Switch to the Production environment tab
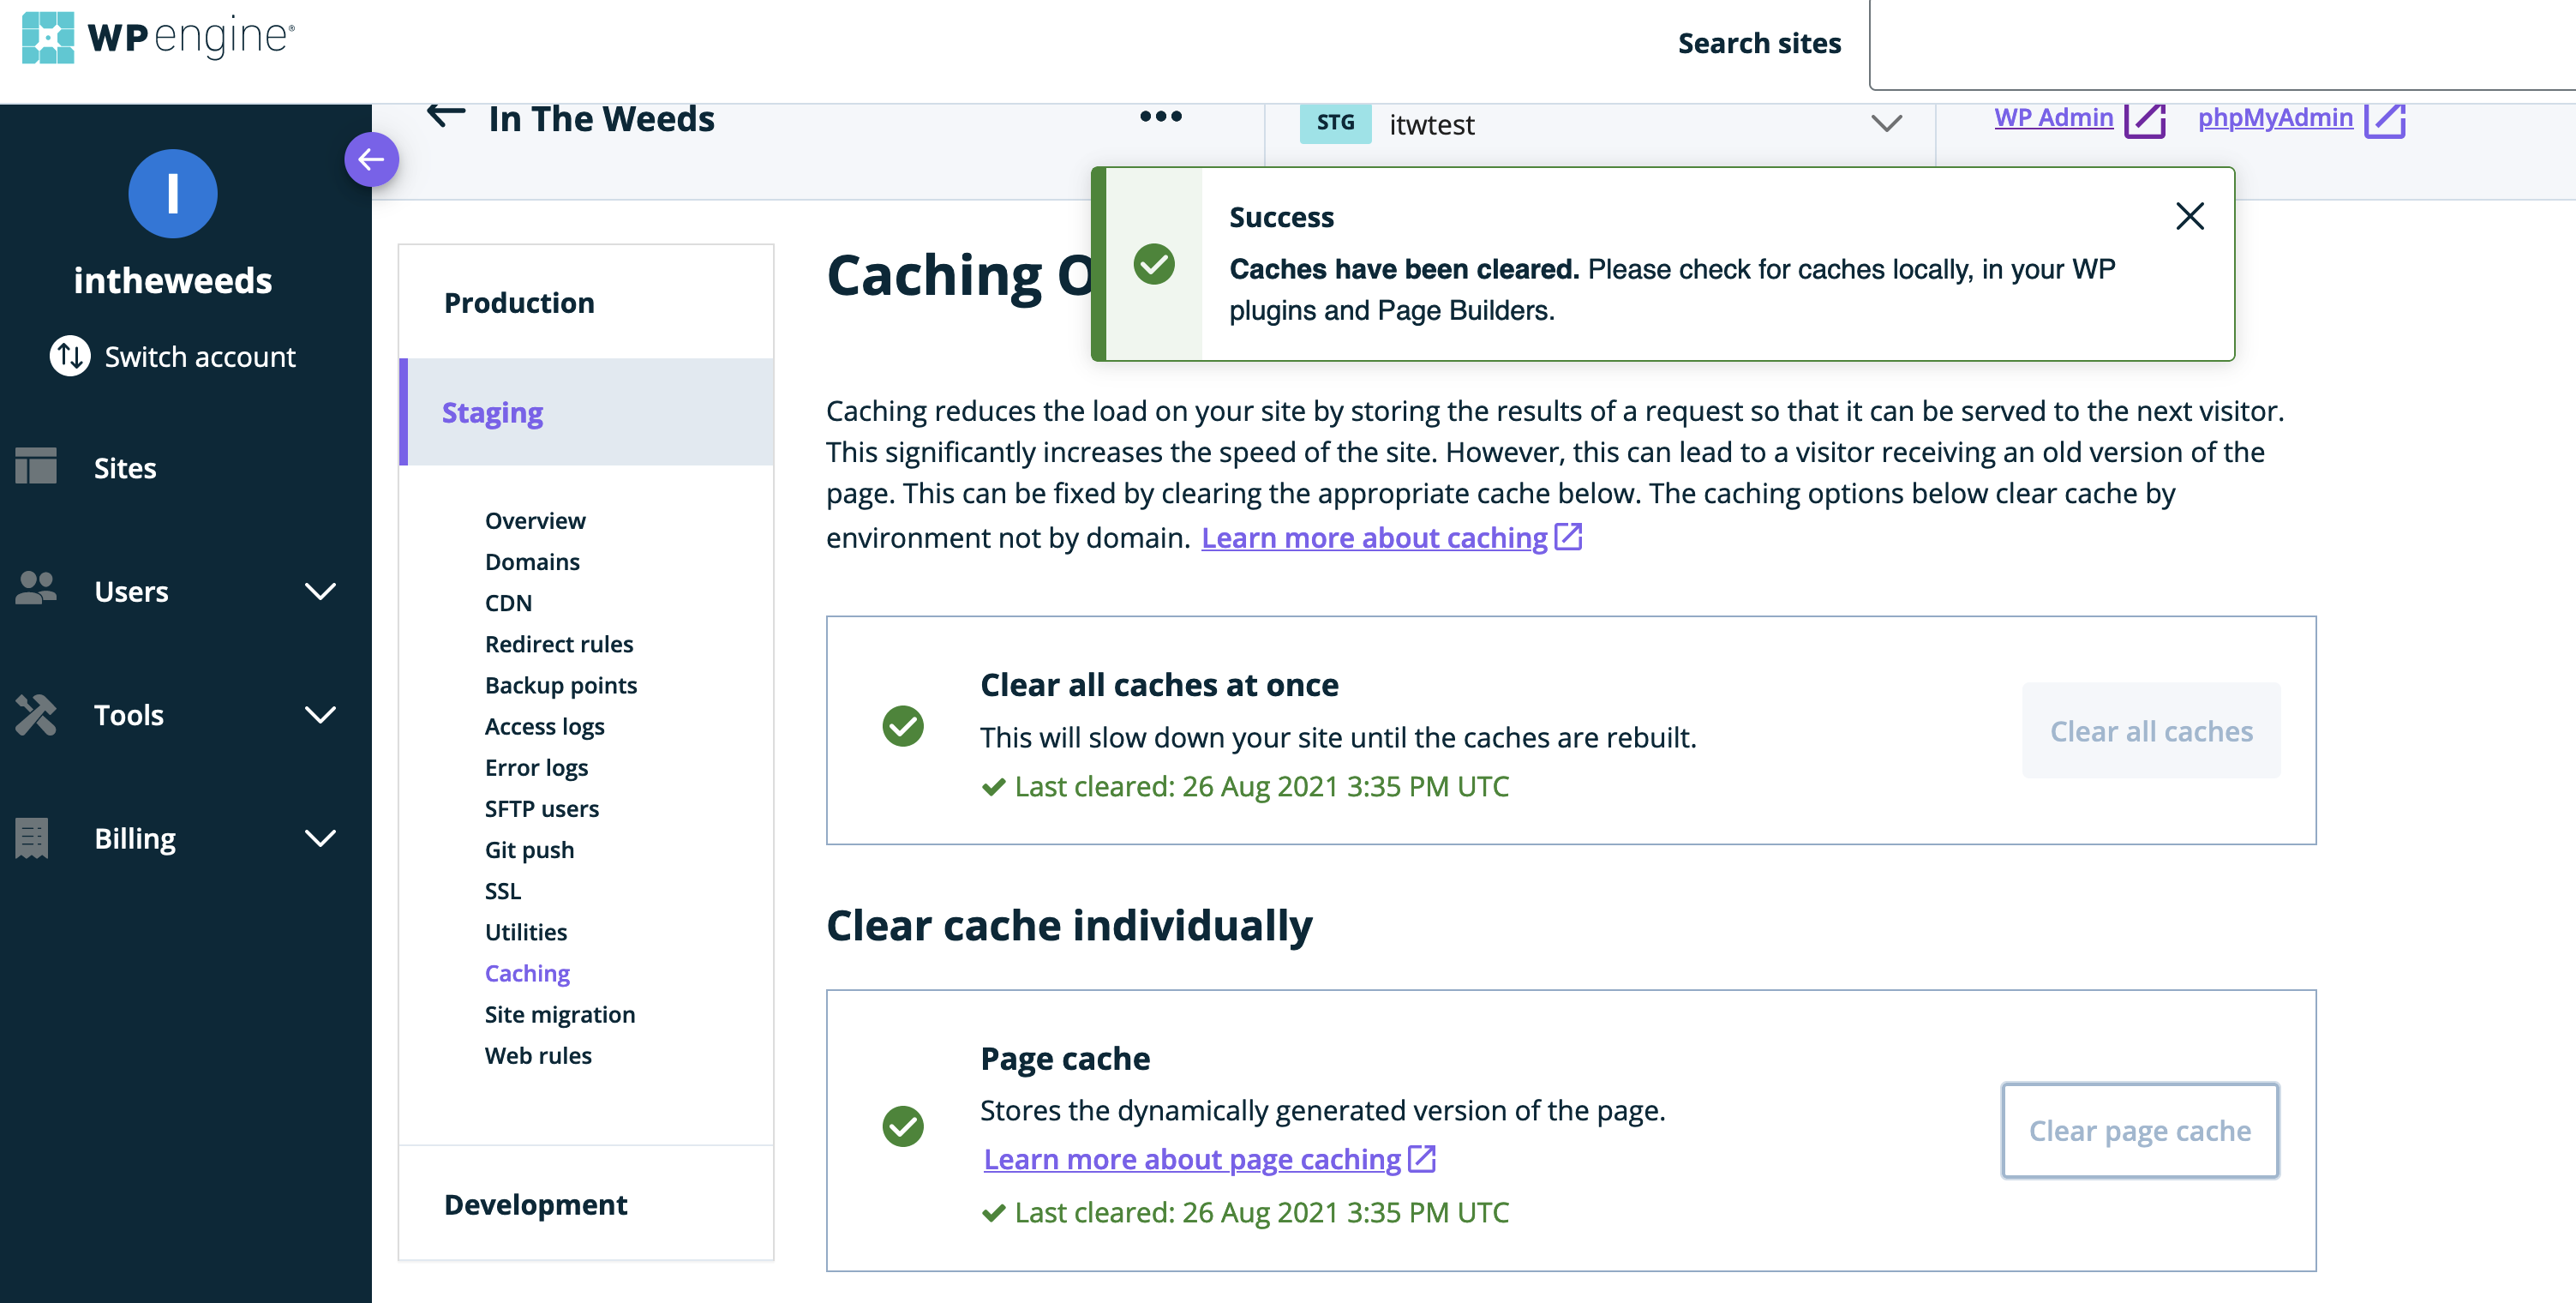2576x1303 pixels. (519, 302)
